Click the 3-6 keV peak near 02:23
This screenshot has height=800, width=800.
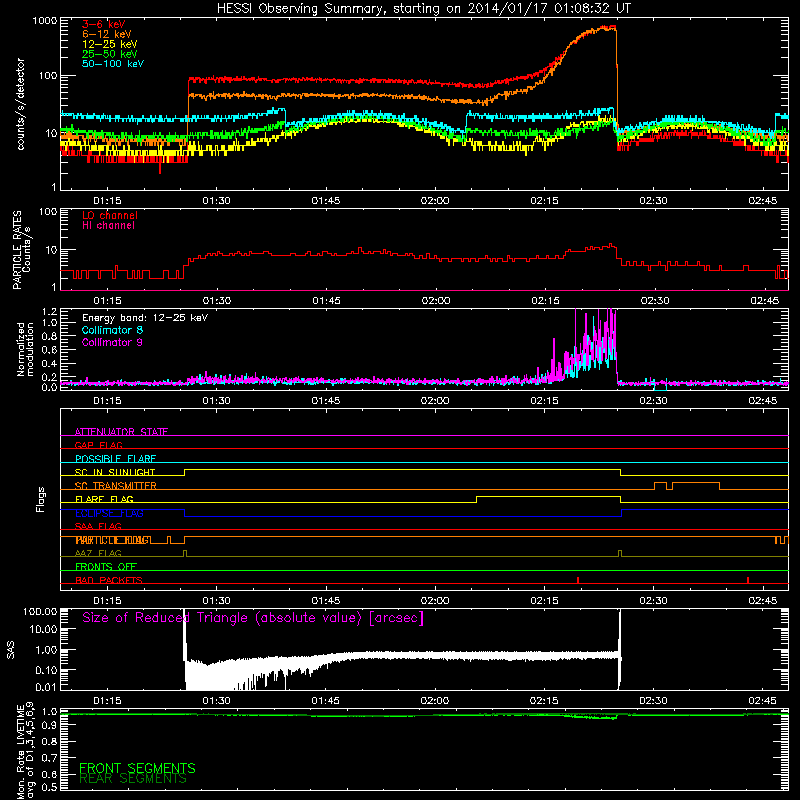[605, 27]
